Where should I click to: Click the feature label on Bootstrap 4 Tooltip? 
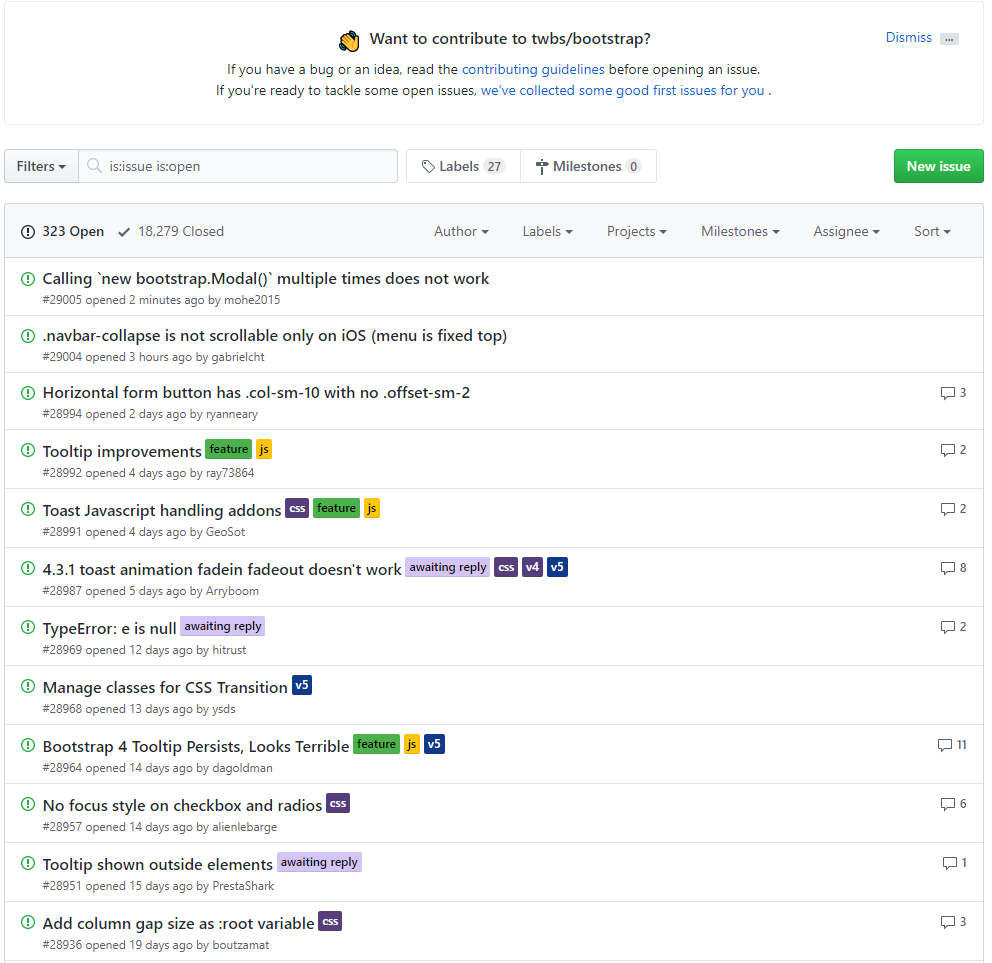pos(376,744)
